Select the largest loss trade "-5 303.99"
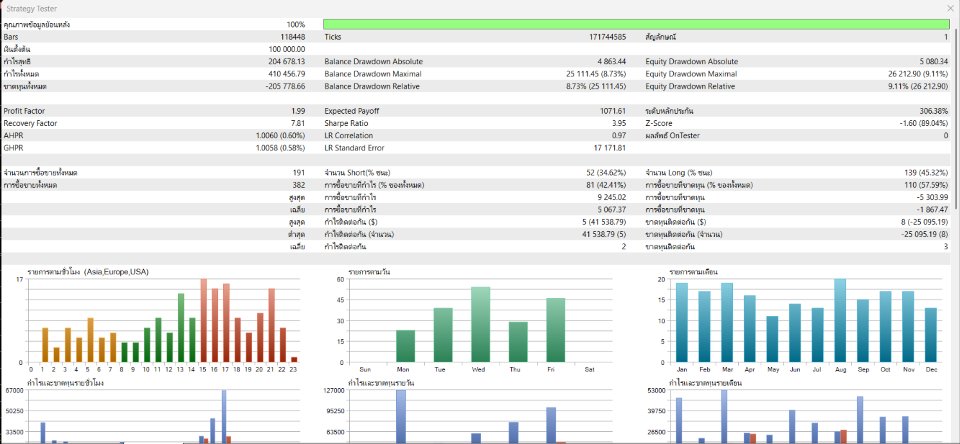This screenshot has width=960, height=444. coord(933,197)
